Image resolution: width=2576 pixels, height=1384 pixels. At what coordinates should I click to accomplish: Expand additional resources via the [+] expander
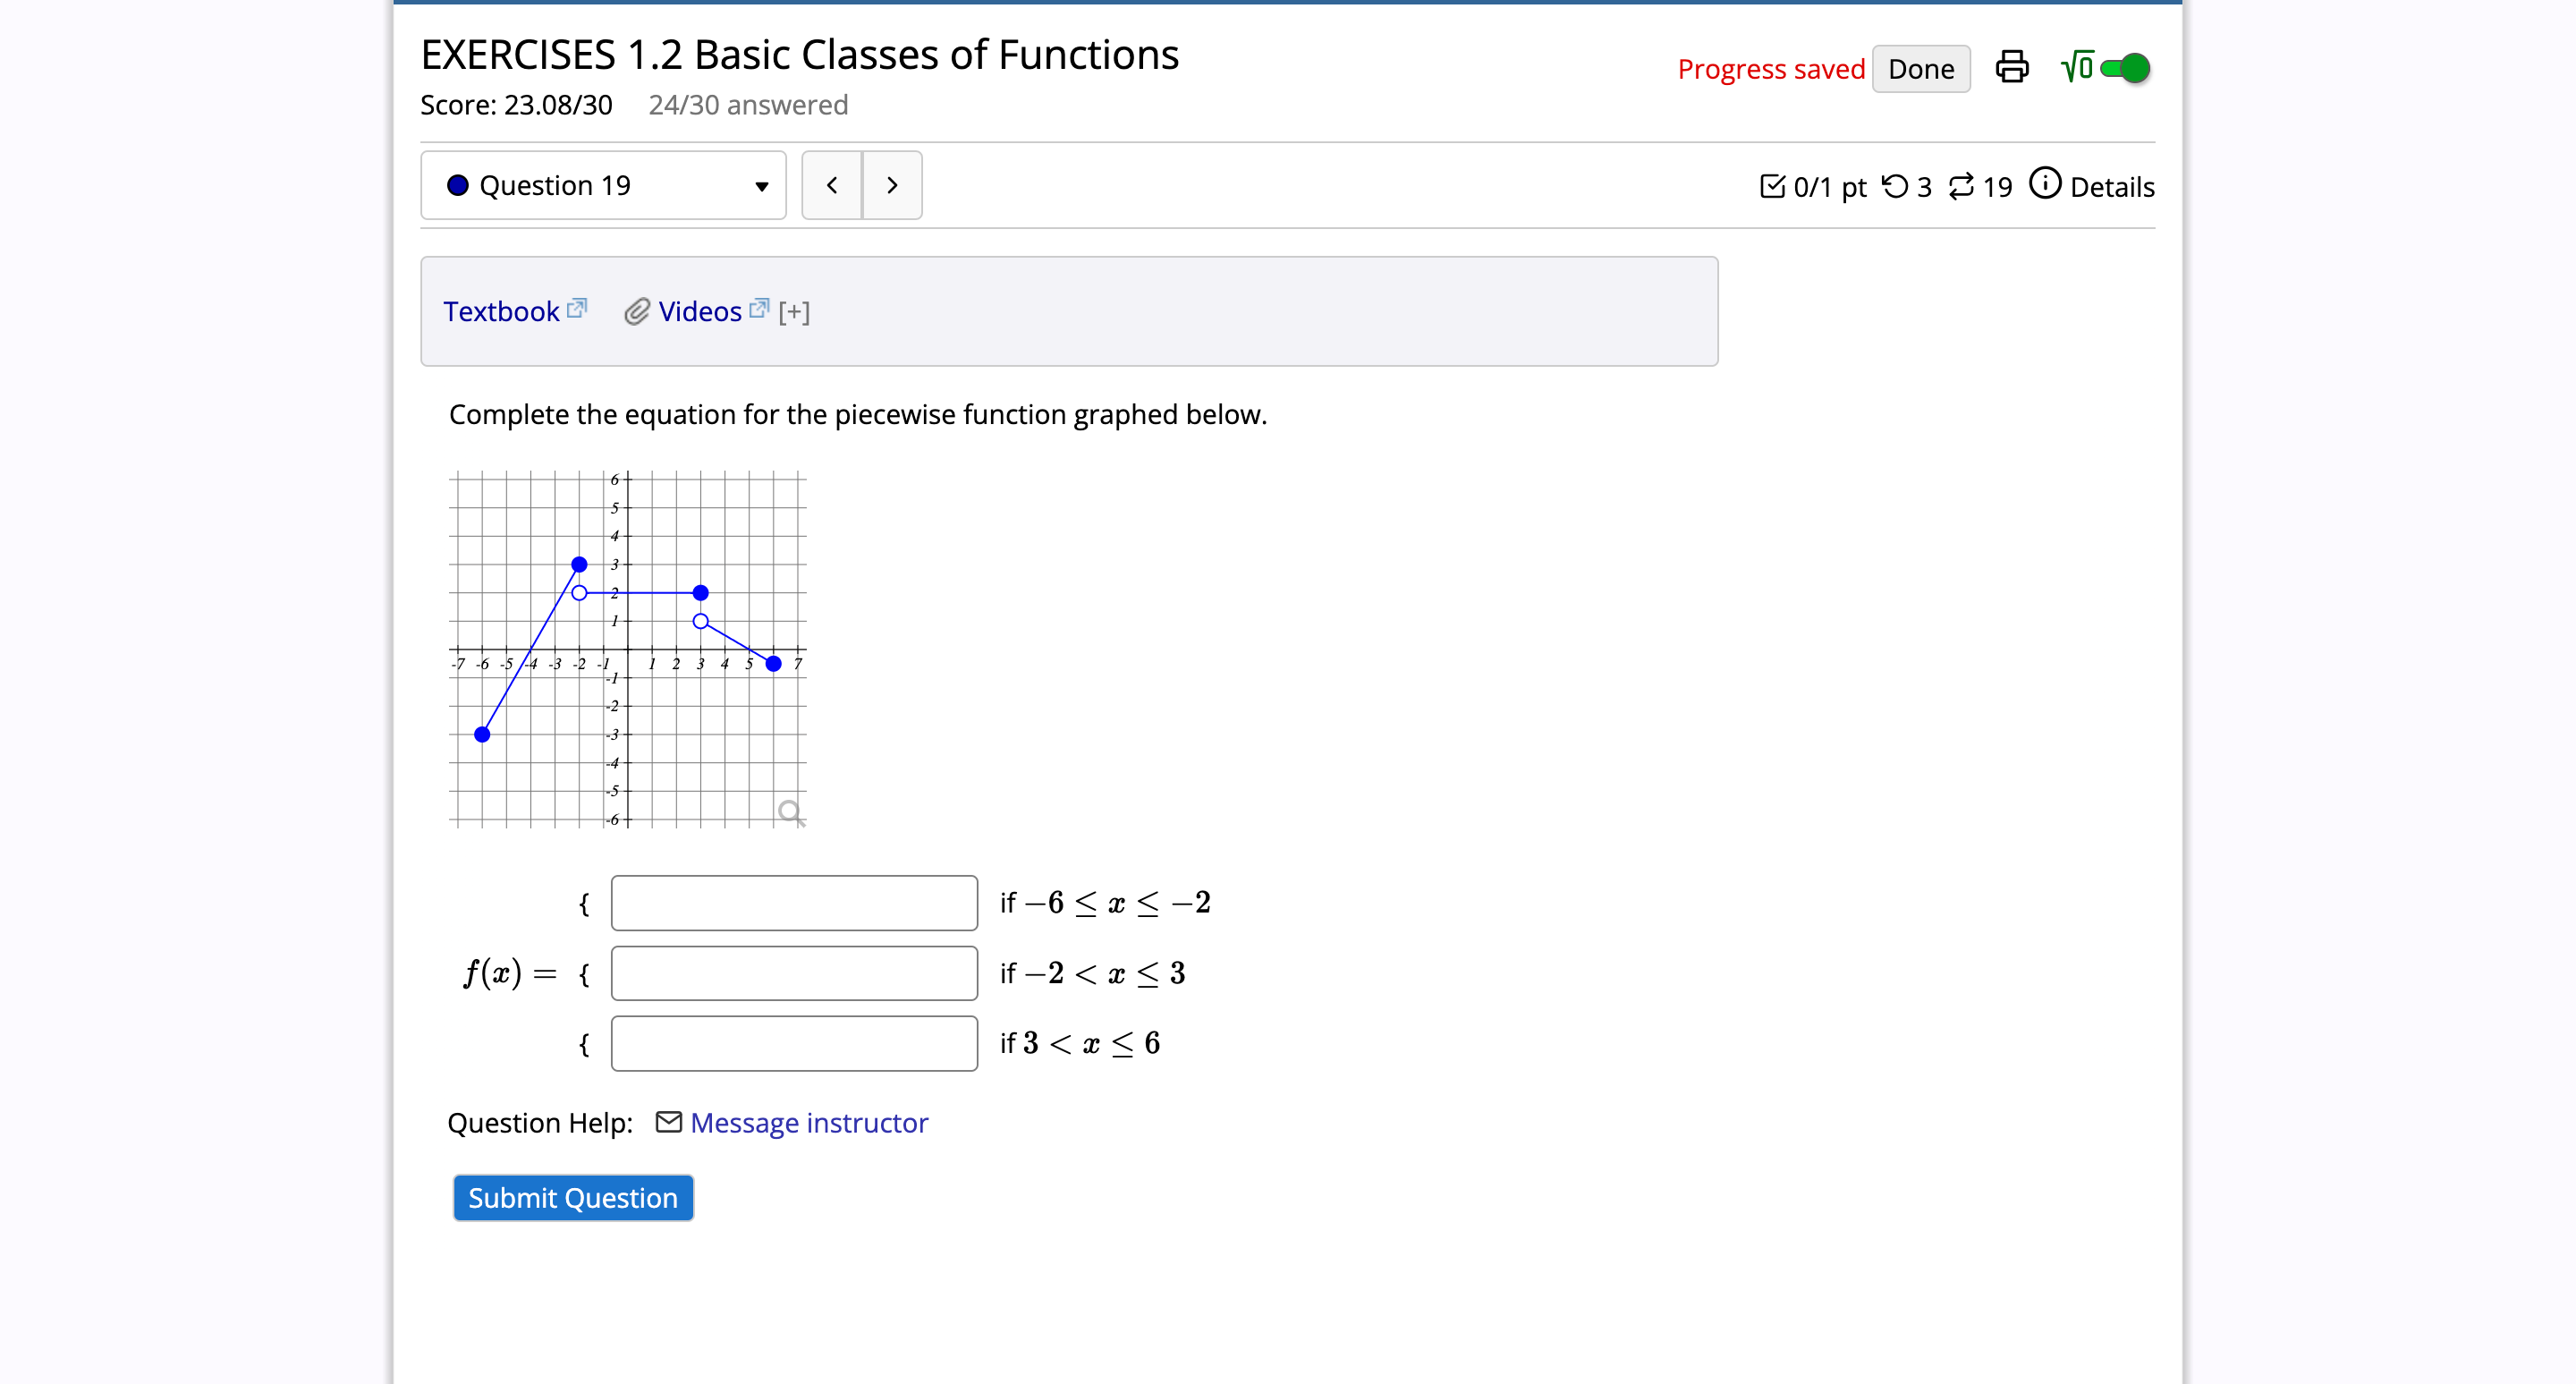[x=793, y=311]
